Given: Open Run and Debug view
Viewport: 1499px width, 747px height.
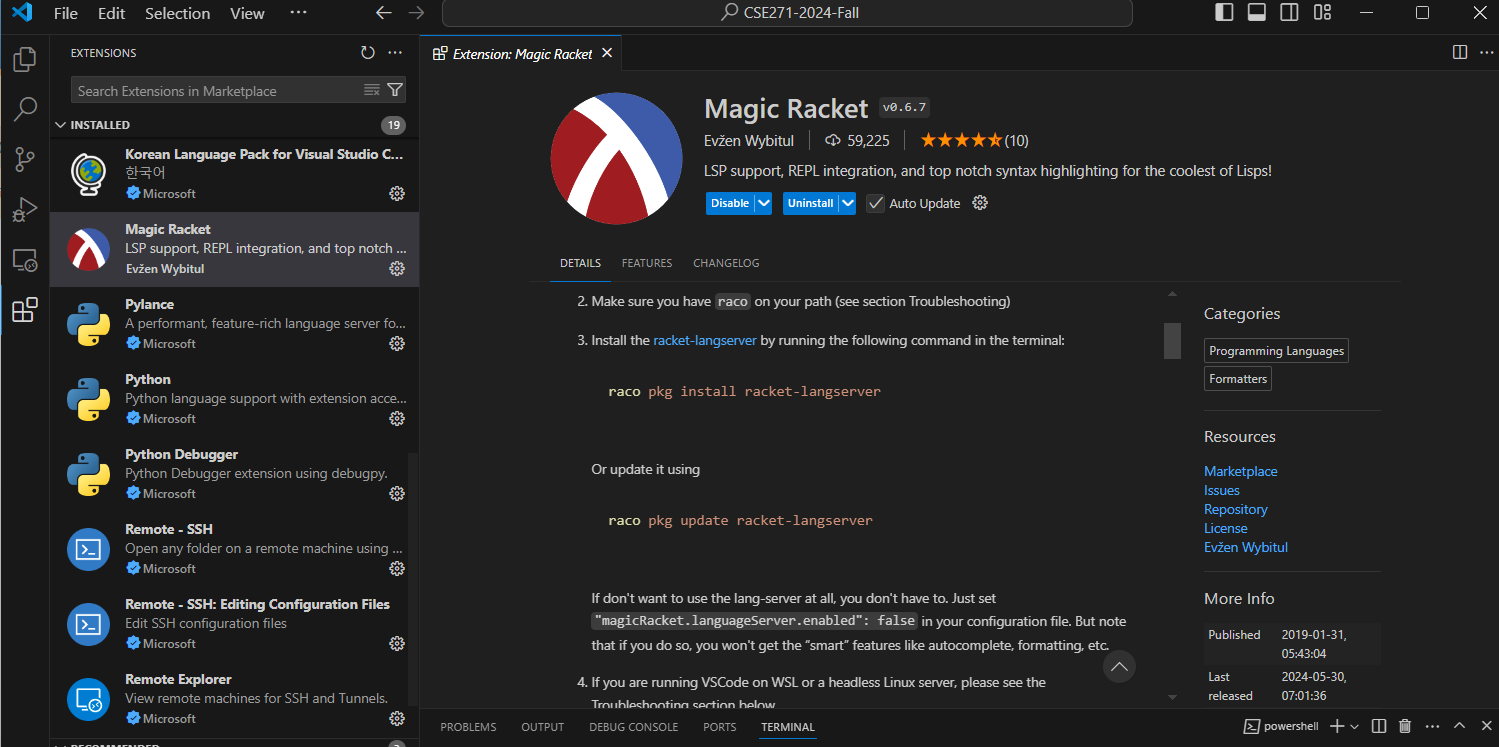Looking at the screenshot, I should (25, 210).
